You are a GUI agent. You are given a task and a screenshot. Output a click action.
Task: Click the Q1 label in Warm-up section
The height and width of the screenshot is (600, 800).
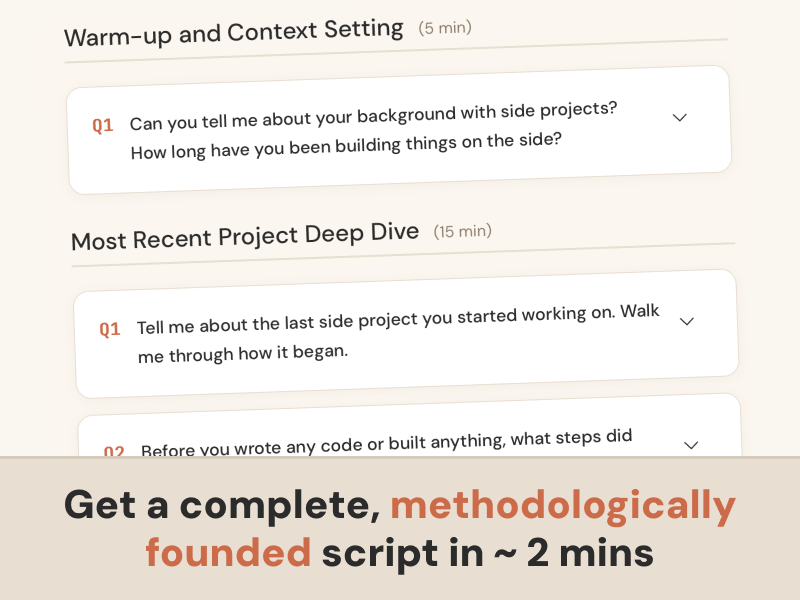[x=103, y=126]
